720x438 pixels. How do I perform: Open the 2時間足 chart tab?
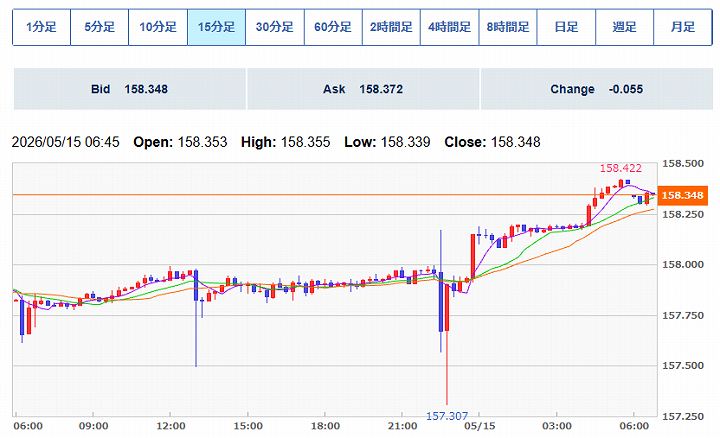[391, 27]
